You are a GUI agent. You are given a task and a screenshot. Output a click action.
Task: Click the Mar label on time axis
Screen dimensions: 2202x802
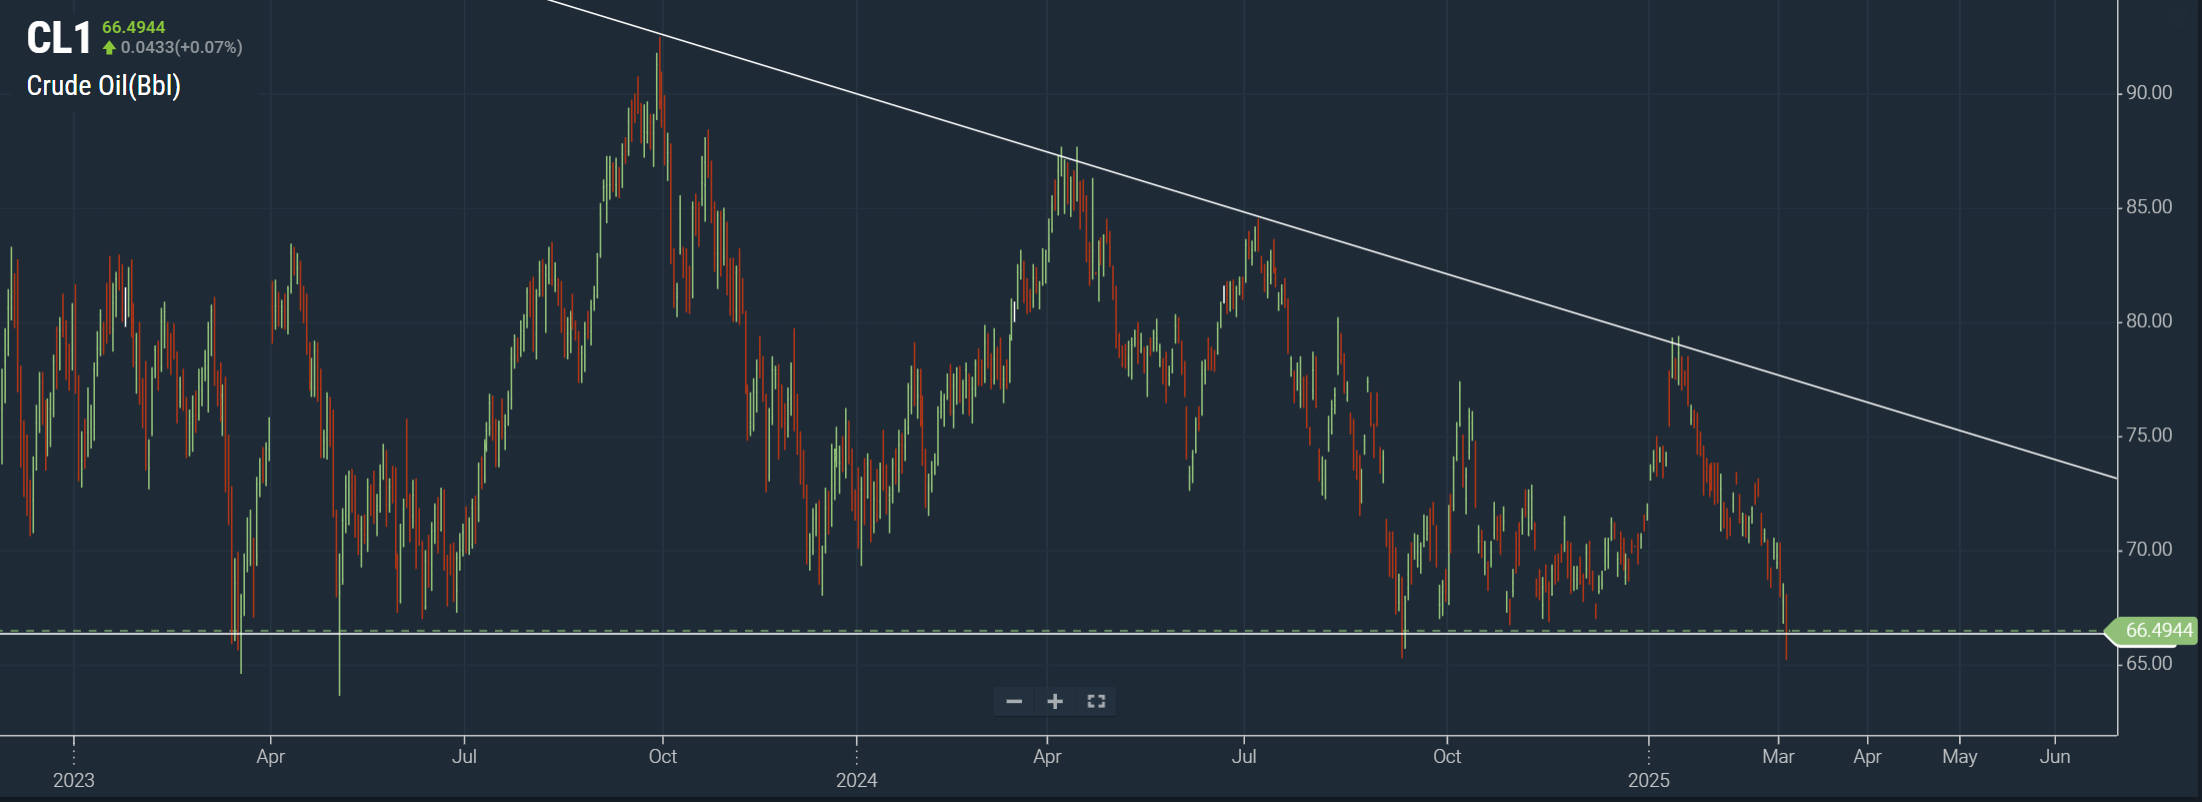[x=1778, y=757]
